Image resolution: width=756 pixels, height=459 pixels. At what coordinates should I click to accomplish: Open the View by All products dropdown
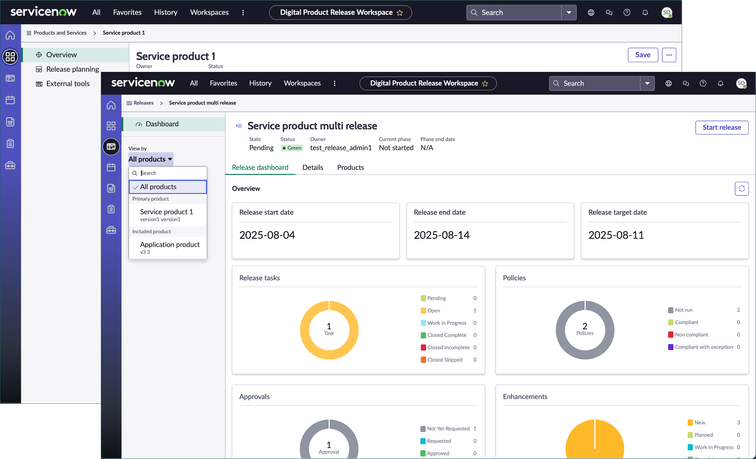click(x=150, y=159)
